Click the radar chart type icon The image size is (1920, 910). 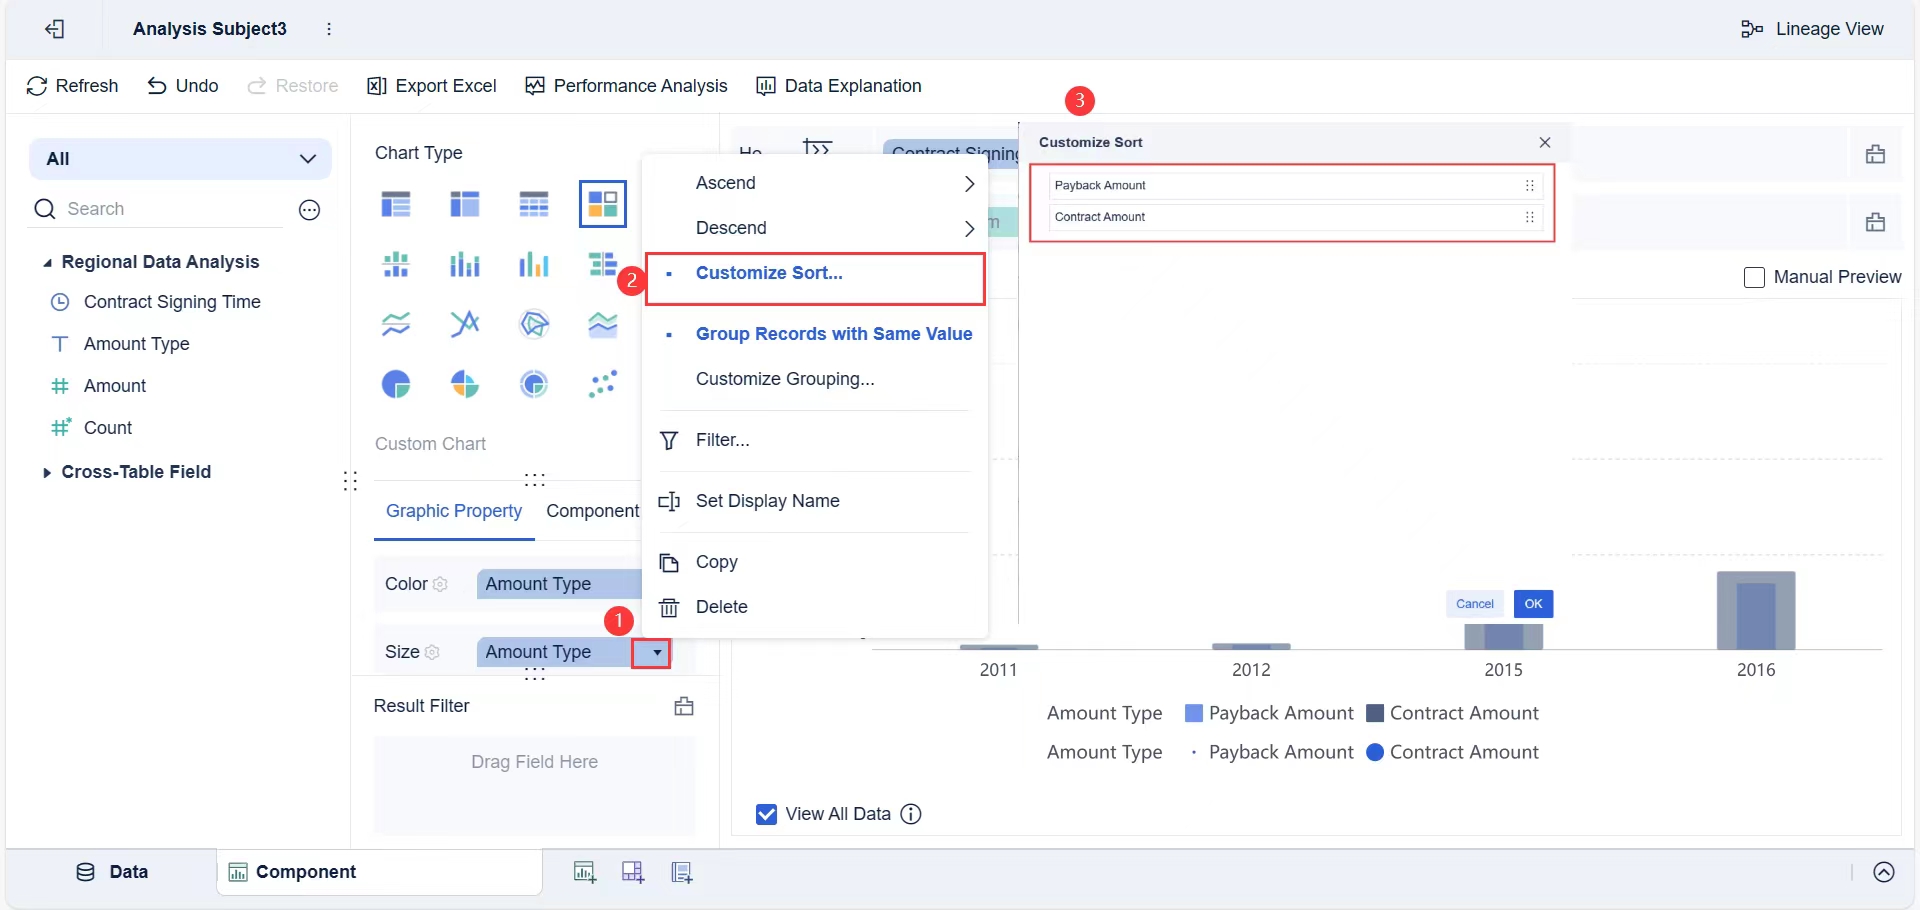click(534, 324)
